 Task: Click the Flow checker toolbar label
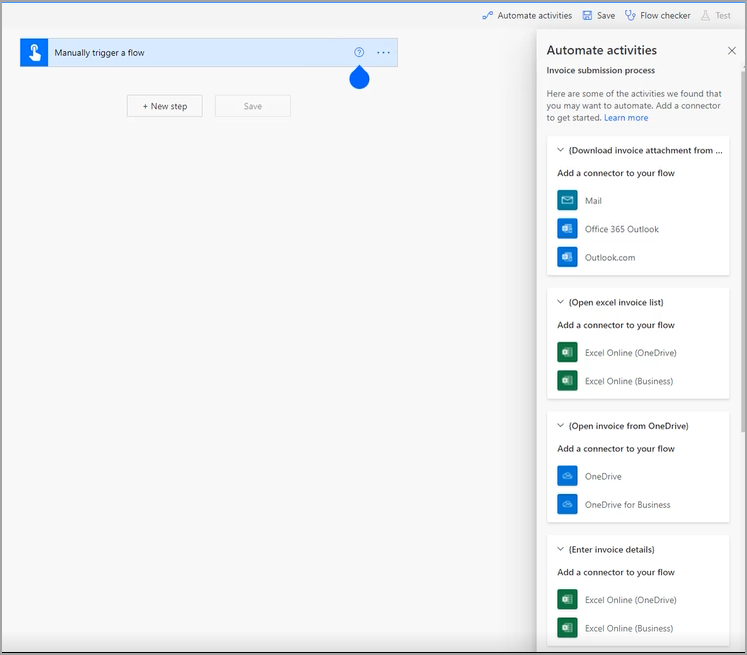665,16
